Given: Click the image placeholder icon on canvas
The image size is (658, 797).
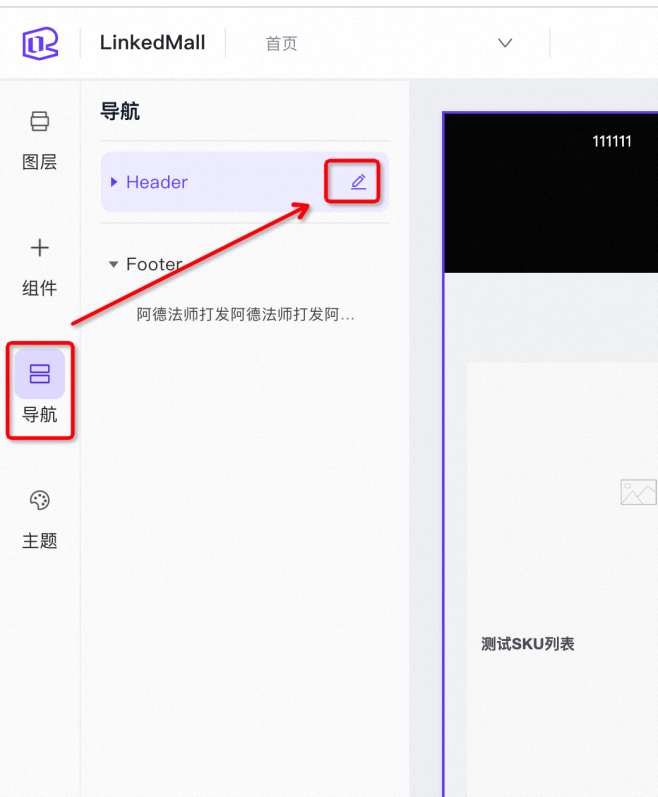Looking at the screenshot, I should (637, 492).
